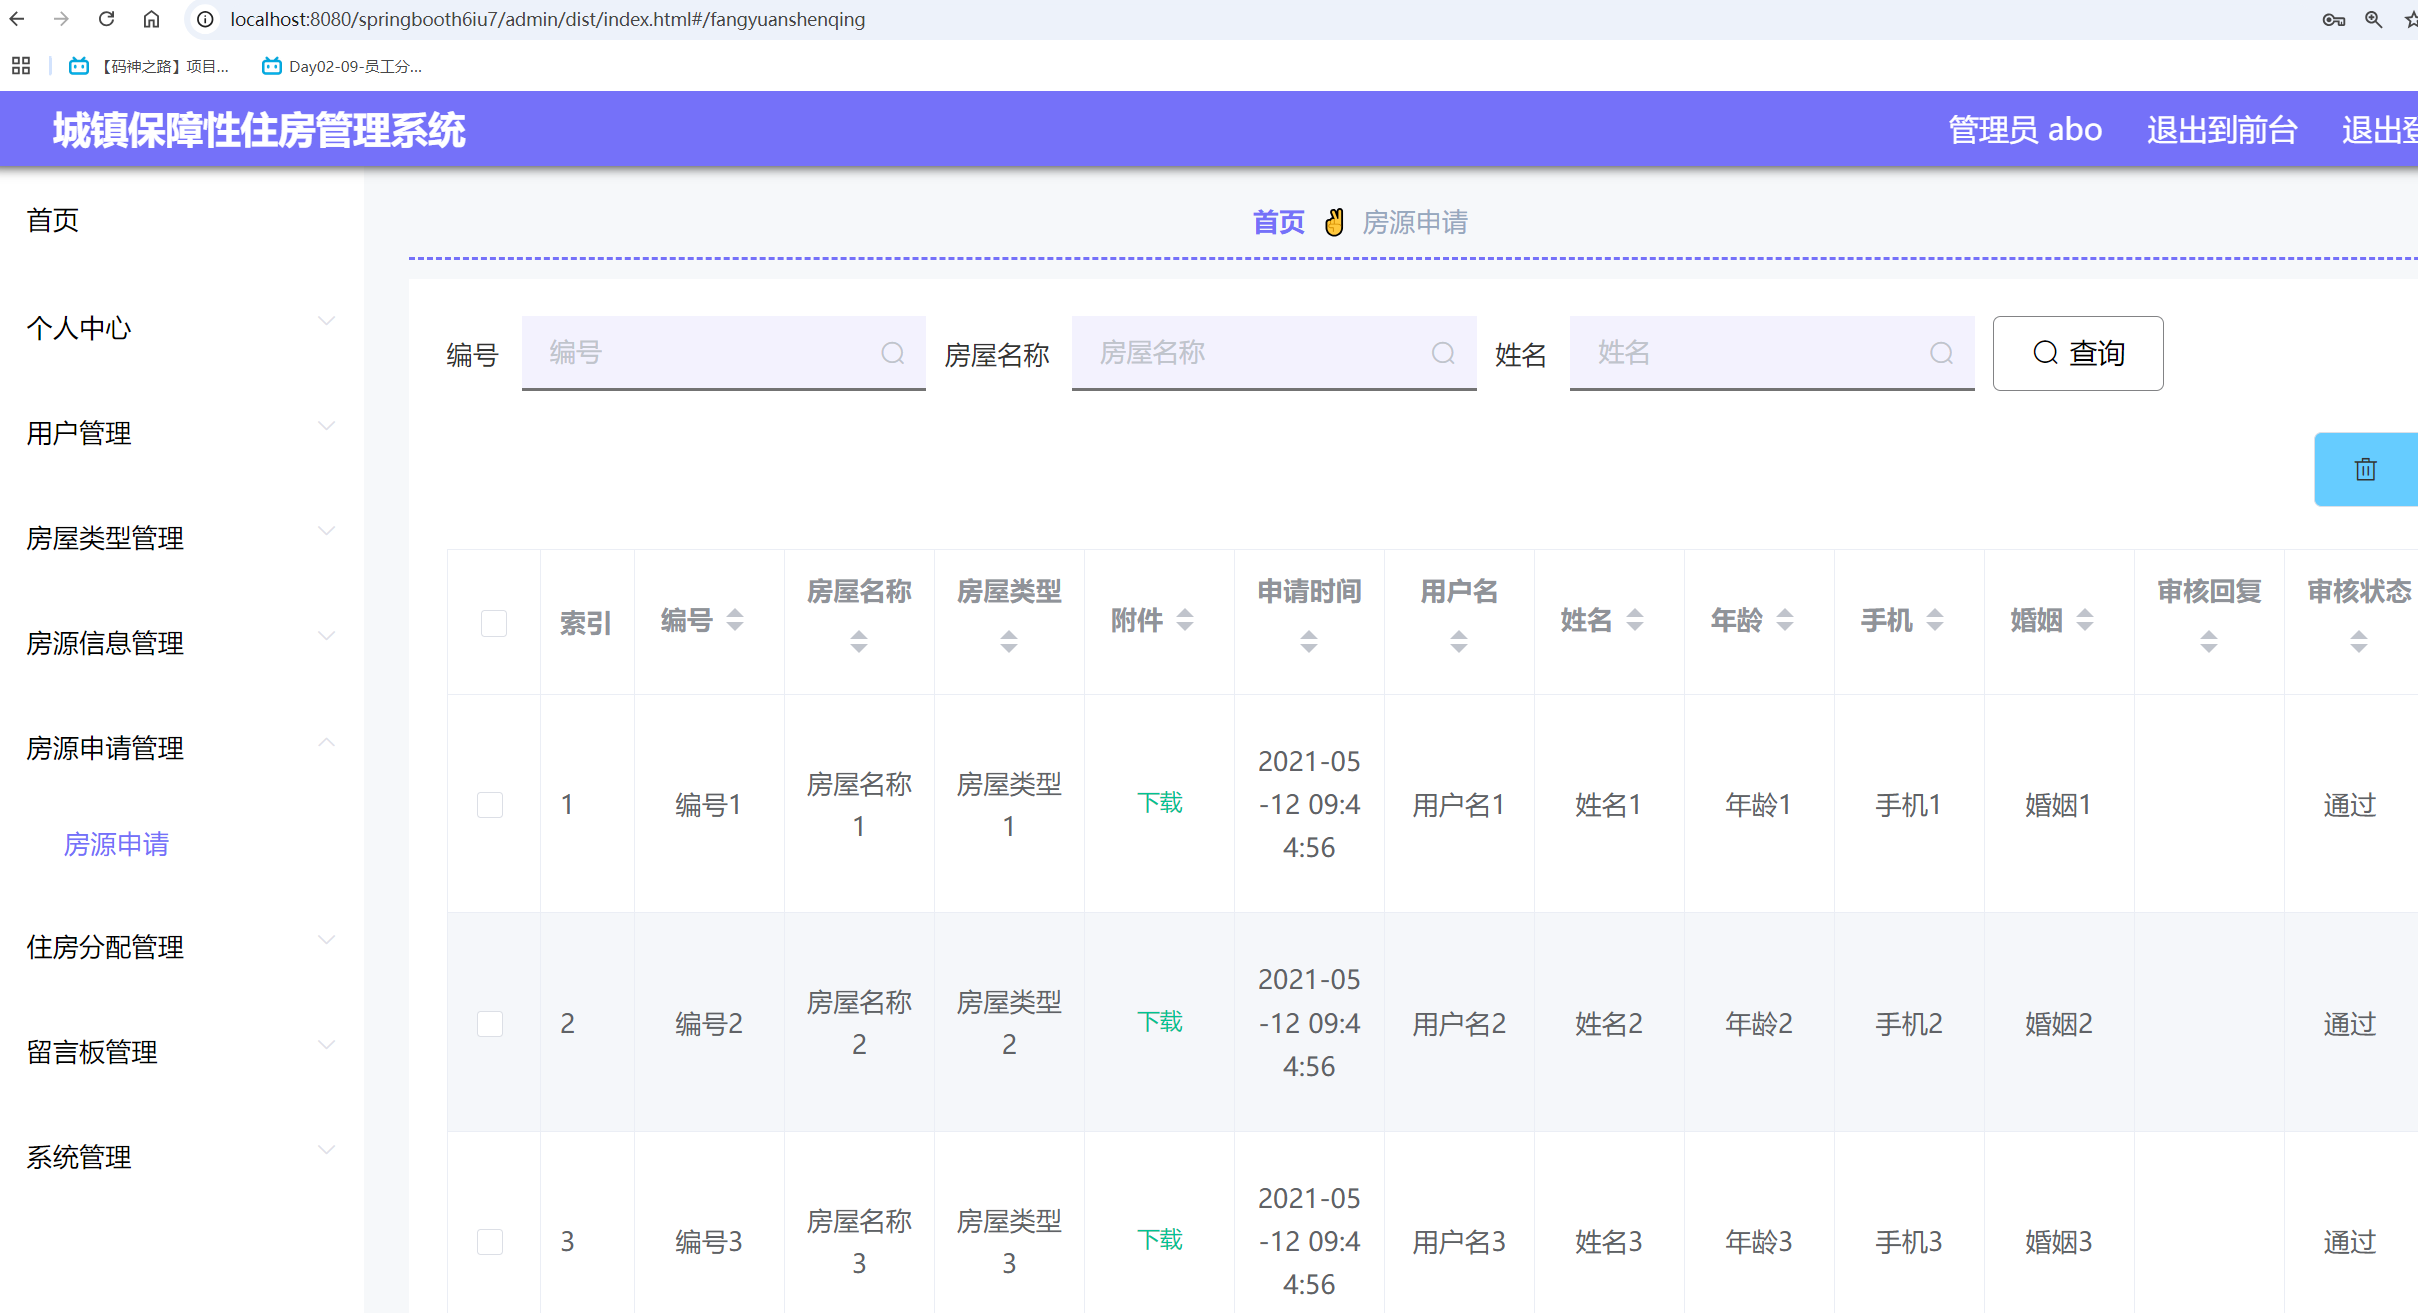Click the delete (trash) icon above the table
The height and width of the screenshot is (1313, 2418).
2364,469
